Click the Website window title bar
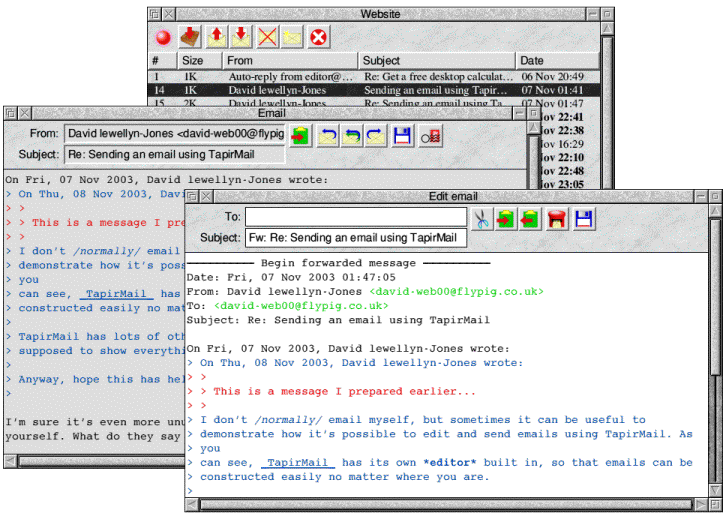The image size is (728, 524). tap(381, 14)
